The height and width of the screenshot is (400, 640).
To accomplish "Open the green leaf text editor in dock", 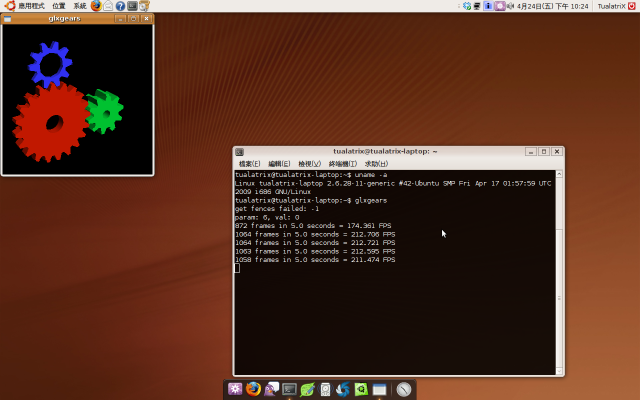I will click(x=308, y=389).
